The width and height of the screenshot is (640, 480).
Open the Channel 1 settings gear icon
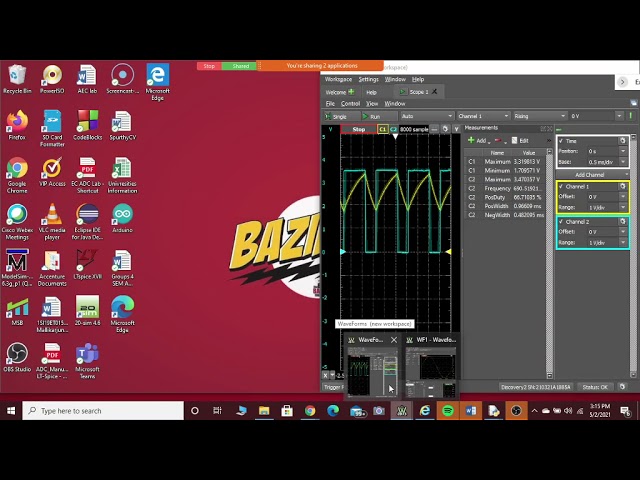coord(622,186)
